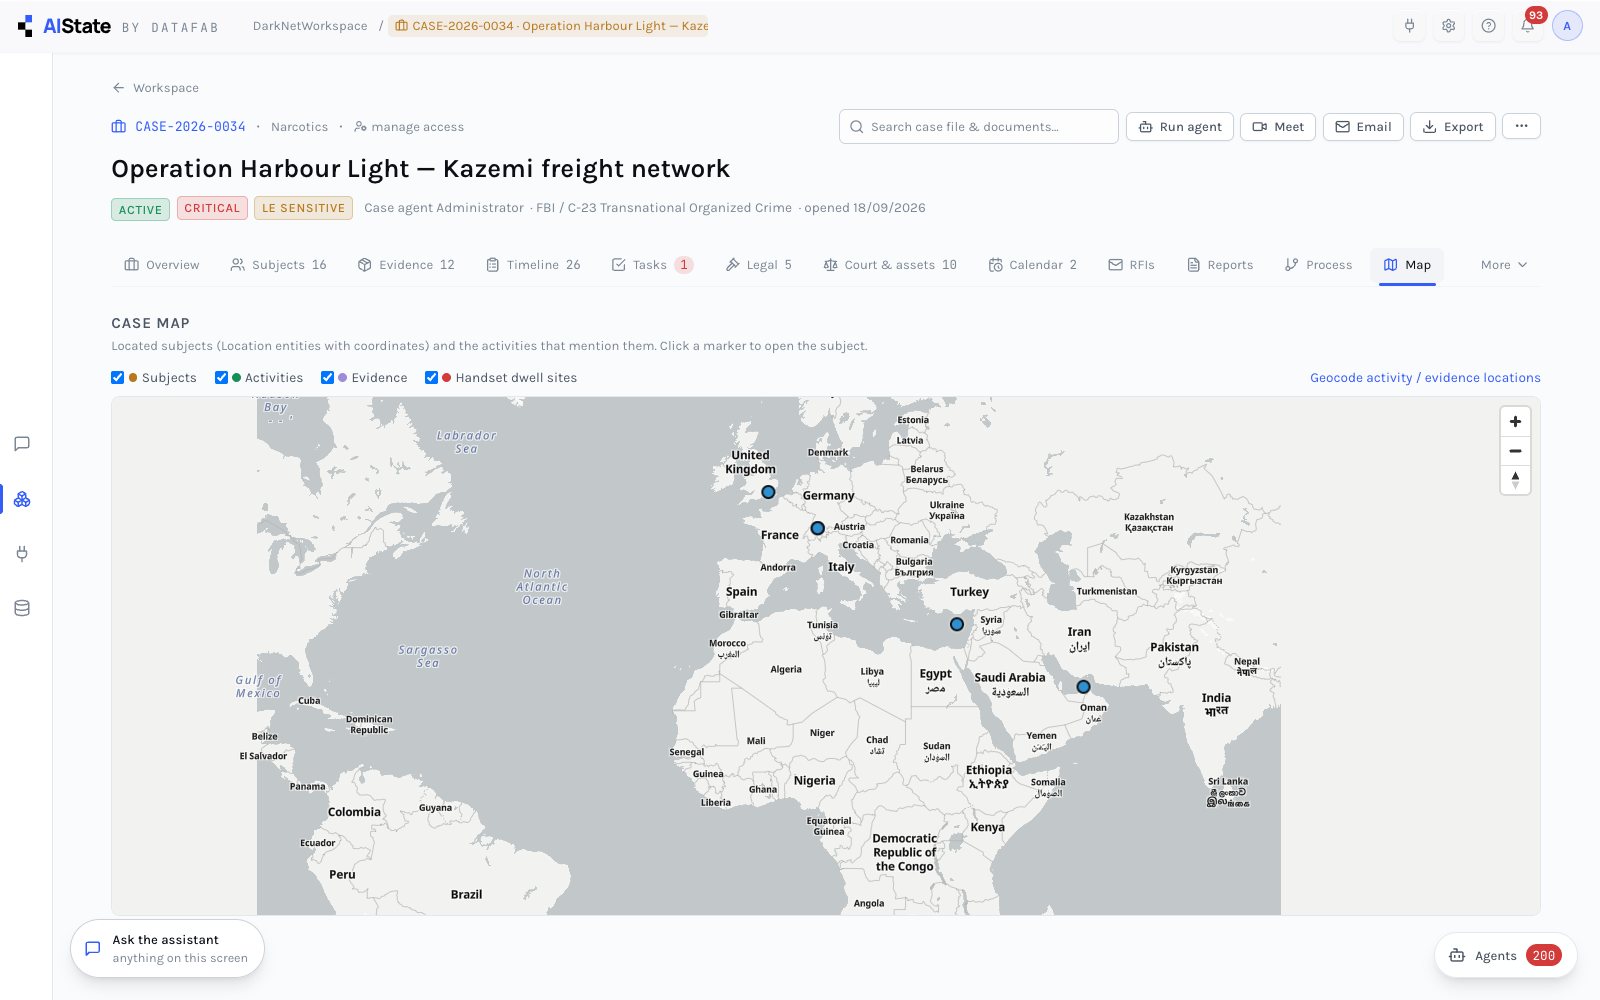This screenshot has height=1000, width=1600.
Task: Click the AIState logo
Action: (x=64, y=26)
